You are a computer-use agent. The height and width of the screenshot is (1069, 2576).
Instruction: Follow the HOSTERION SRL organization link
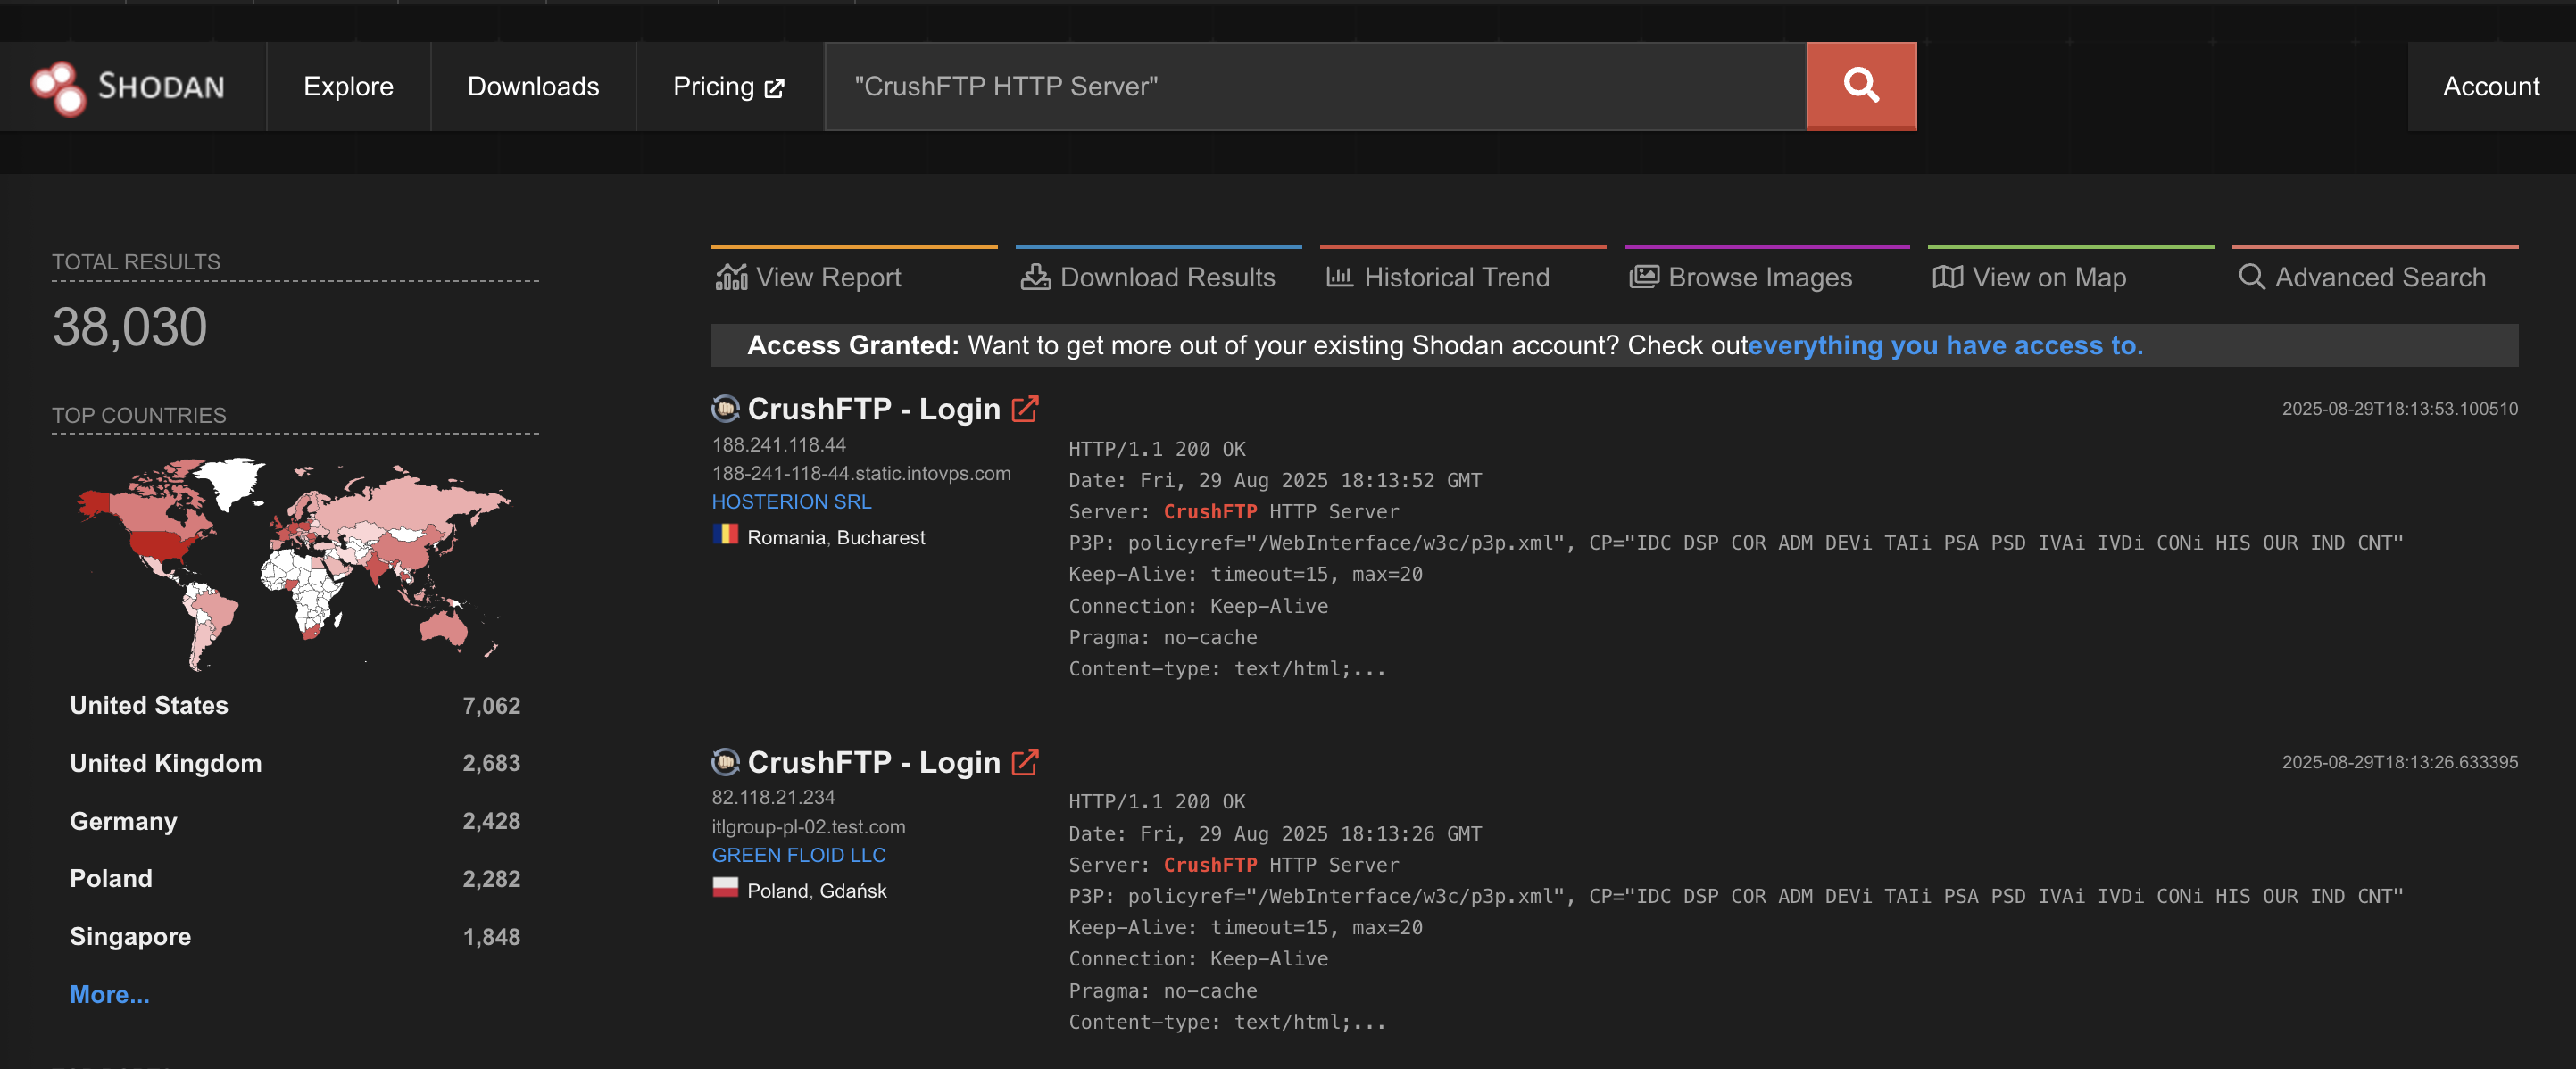point(791,501)
